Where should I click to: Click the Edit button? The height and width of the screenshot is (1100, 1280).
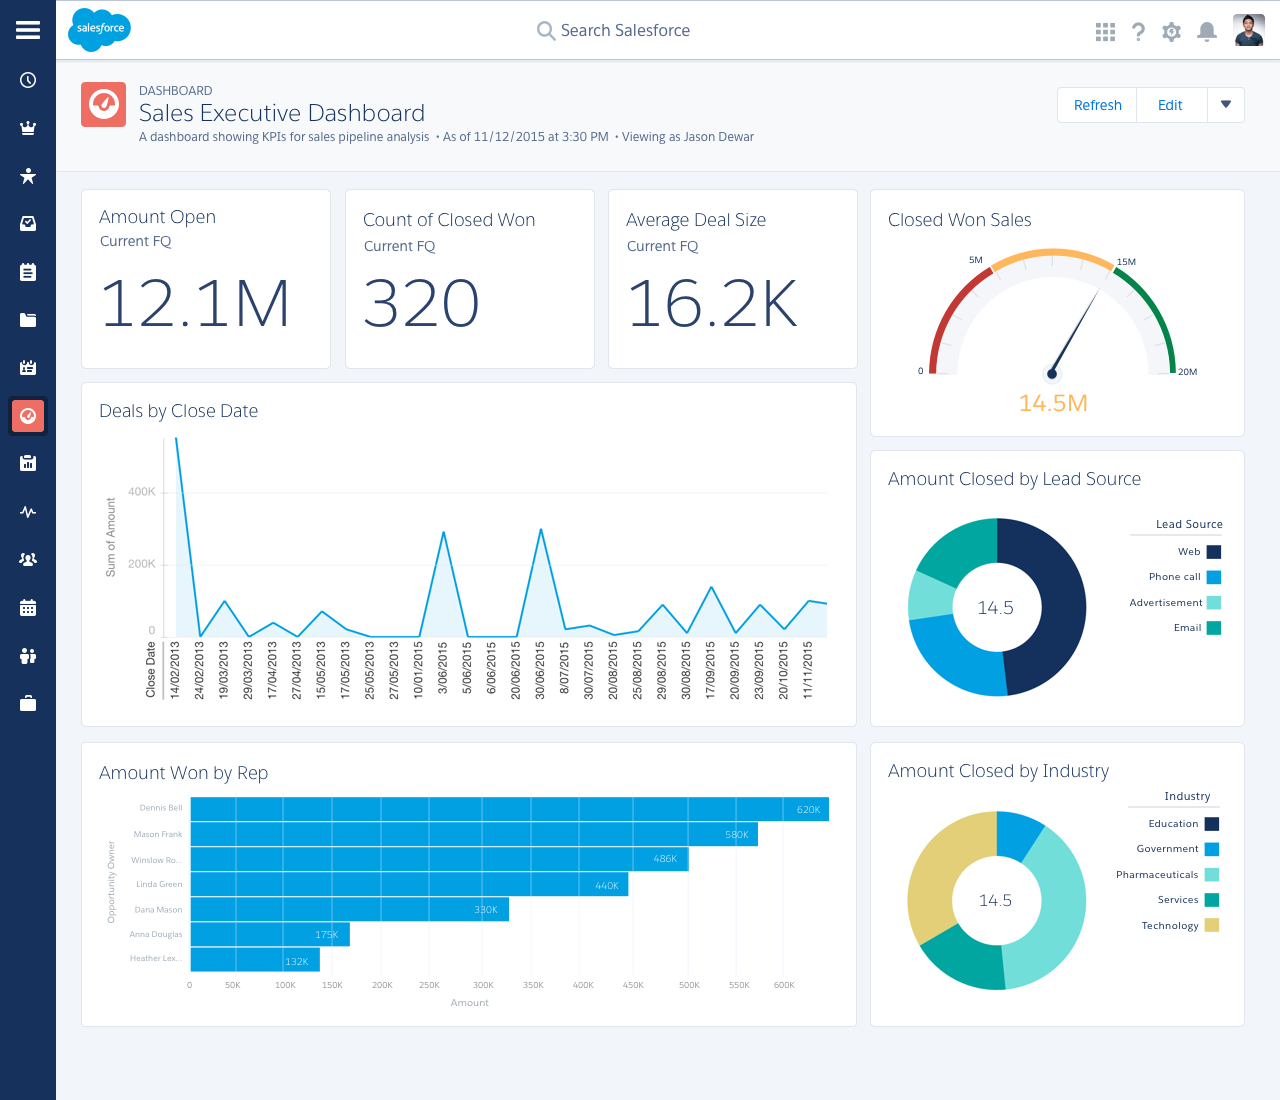tap(1170, 105)
